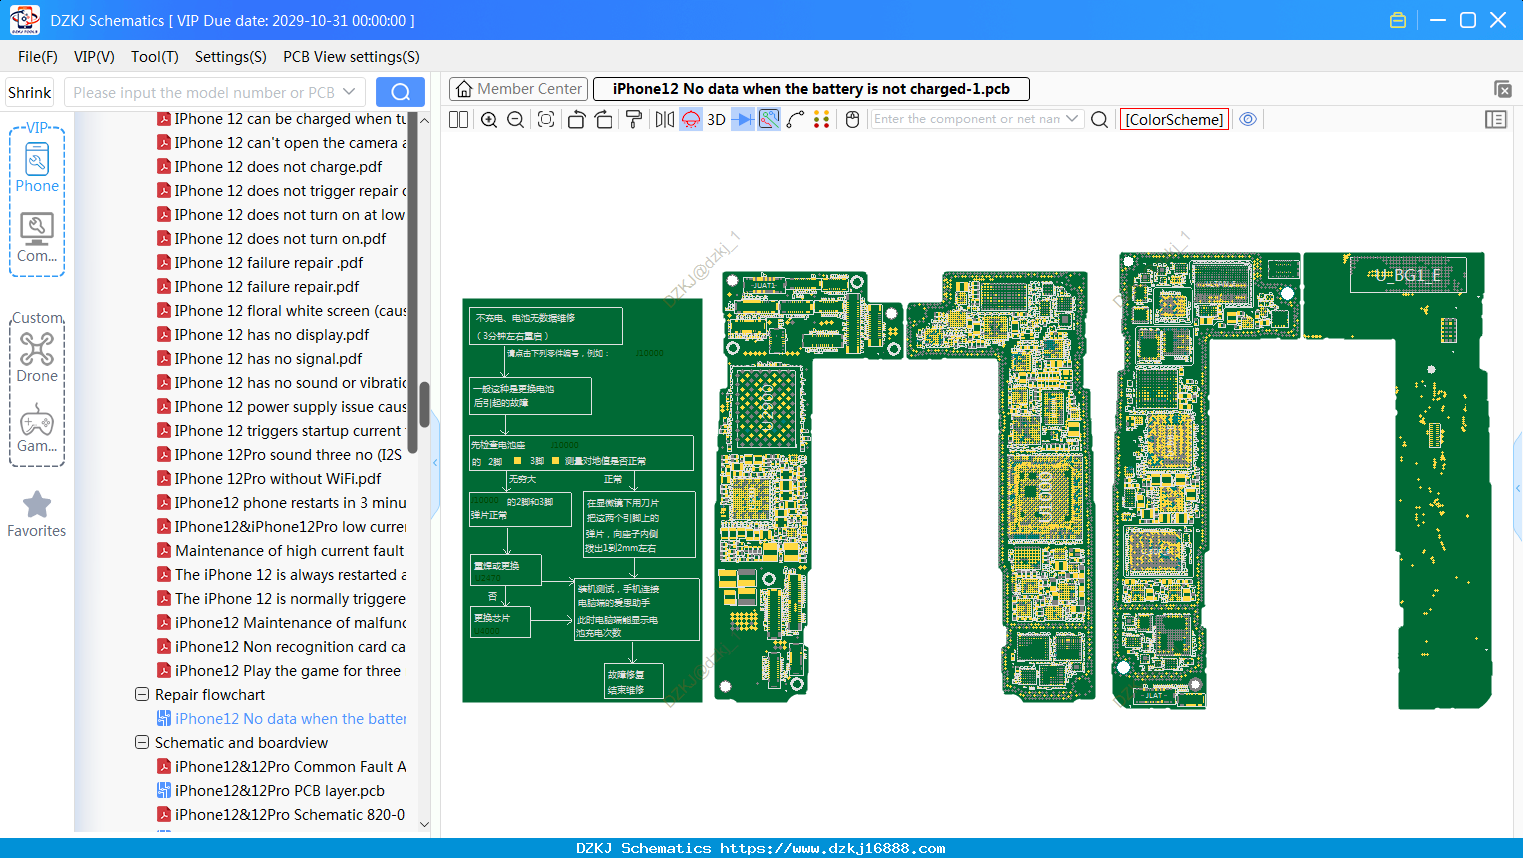Mirror the PCB view horizontally

coord(664,119)
